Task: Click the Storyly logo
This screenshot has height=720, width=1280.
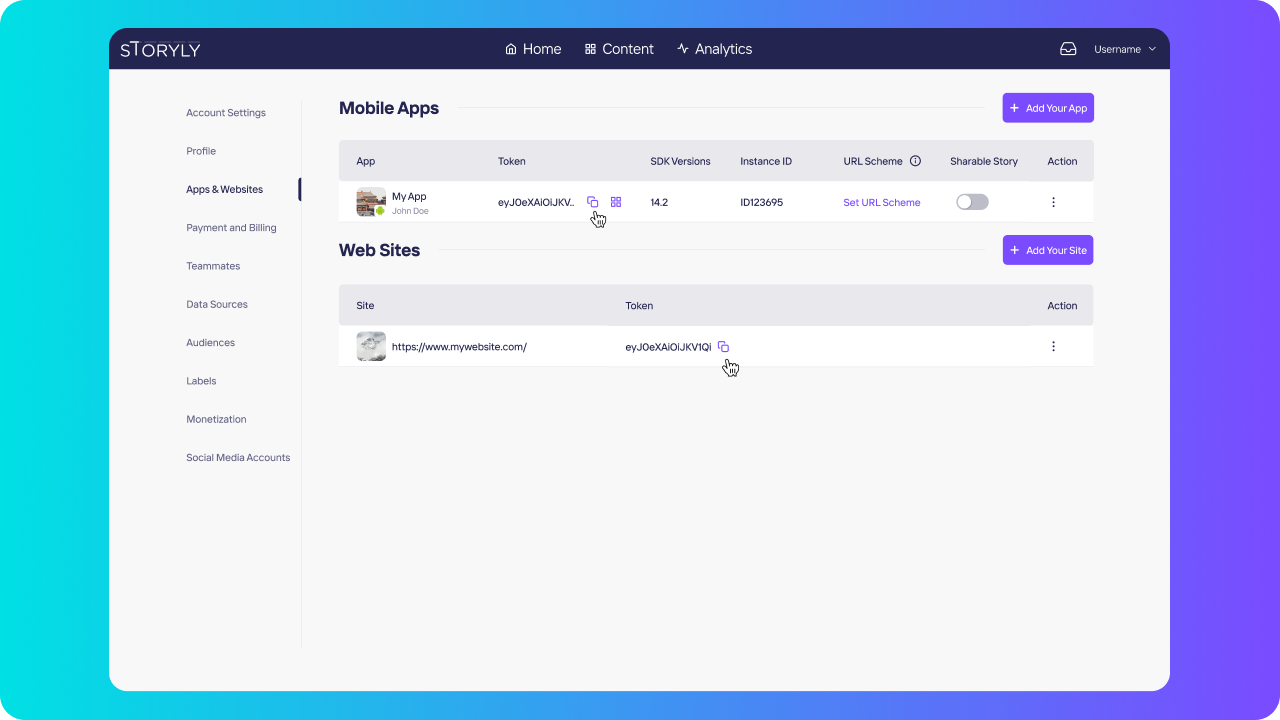Action: [160, 49]
